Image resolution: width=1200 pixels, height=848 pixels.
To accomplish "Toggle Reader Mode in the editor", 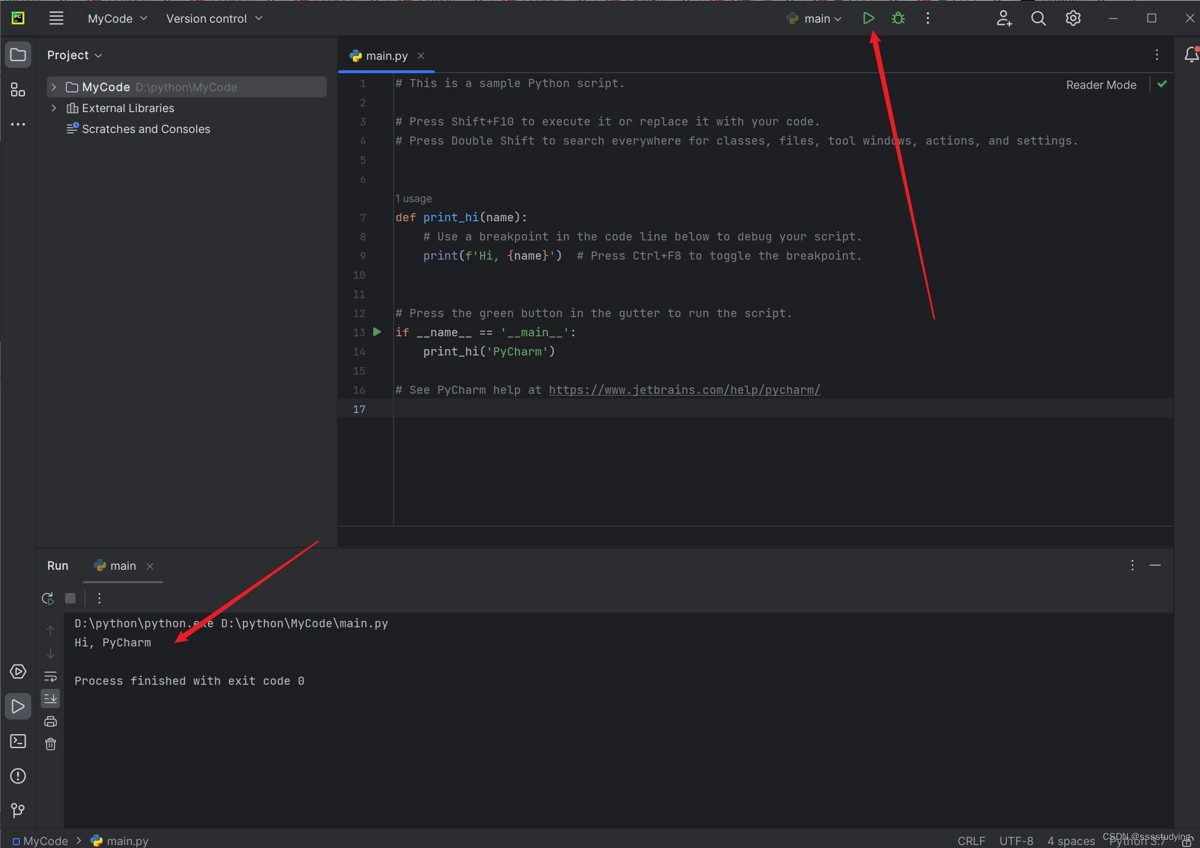I will [x=1100, y=85].
